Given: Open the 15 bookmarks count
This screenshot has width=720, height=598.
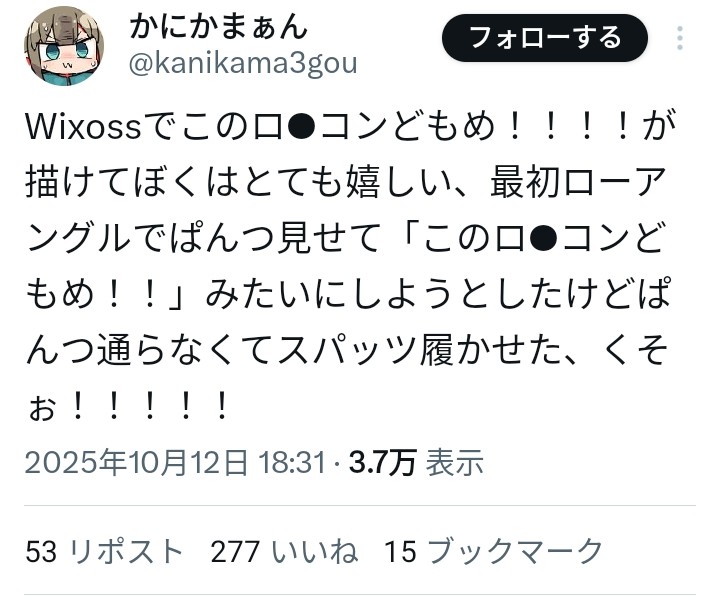Looking at the screenshot, I should tap(400, 551).
